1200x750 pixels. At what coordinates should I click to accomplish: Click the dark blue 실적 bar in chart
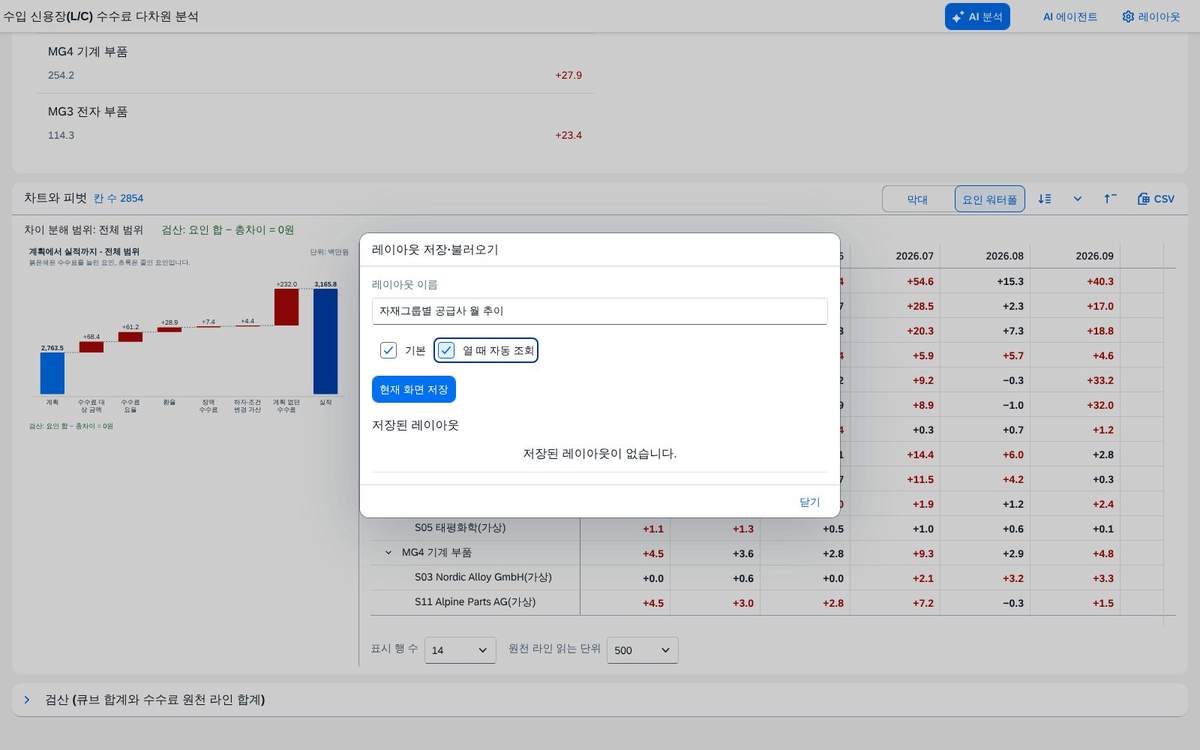click(325, 341)
